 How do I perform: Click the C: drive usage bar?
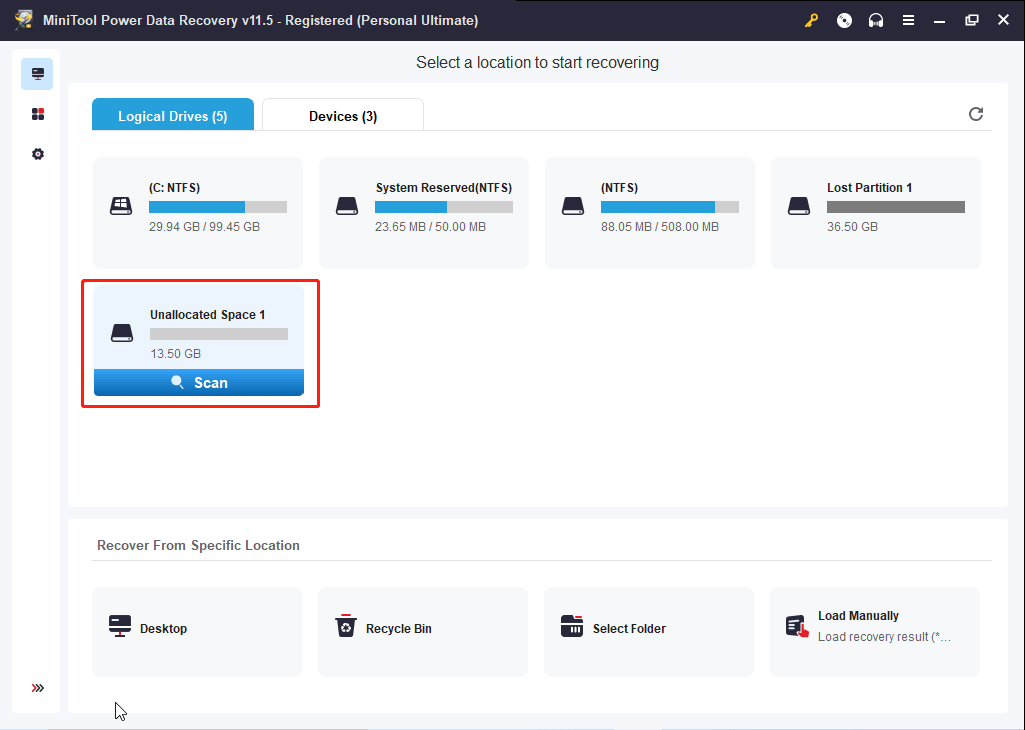tap(218, 207)
